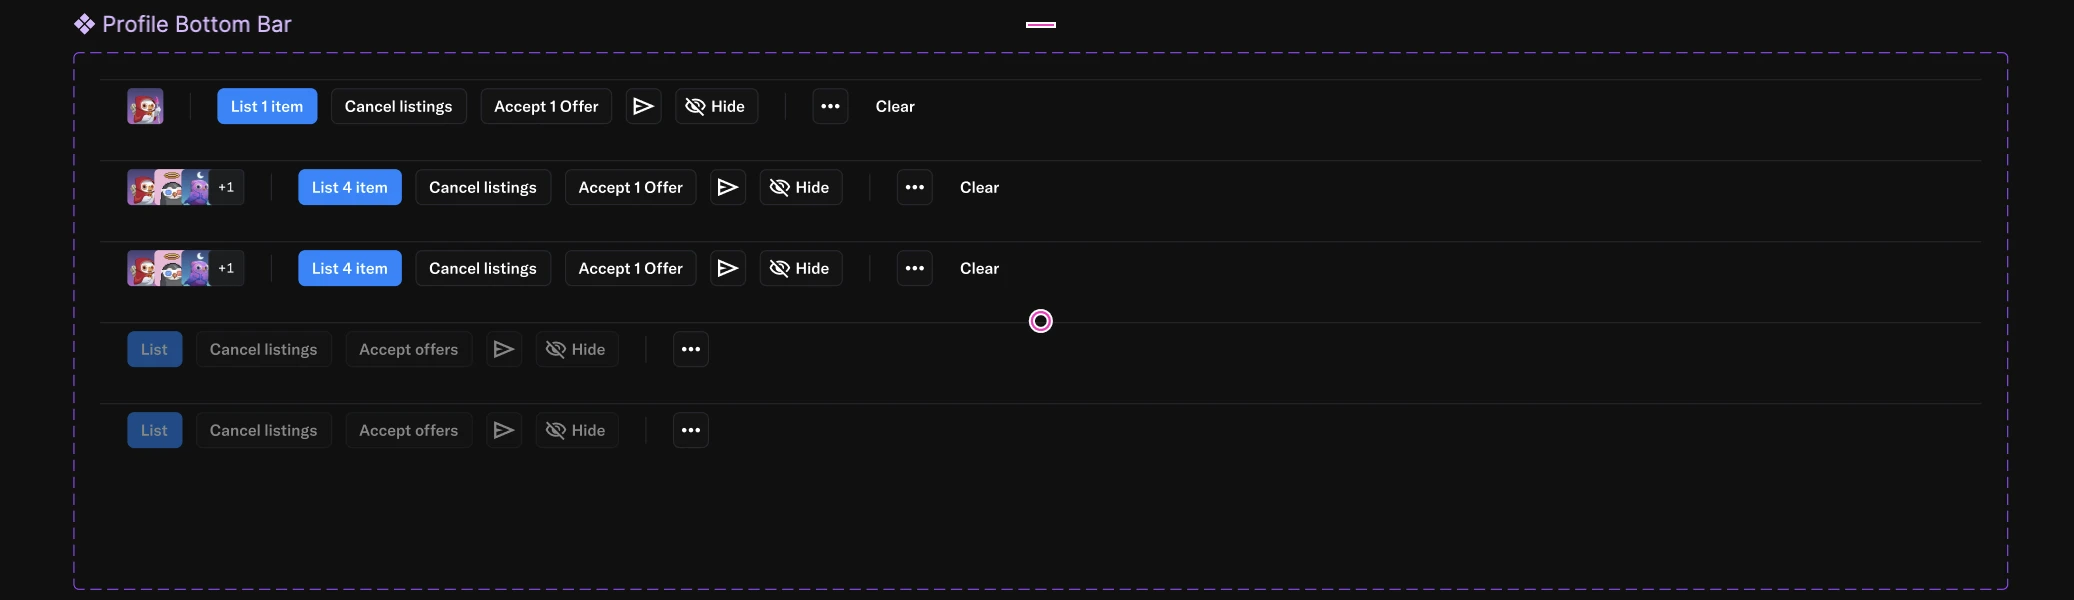The image size is (2074, 600).
Task: Open three-dot menu in the upper disabled row
Action: (691, 349)
